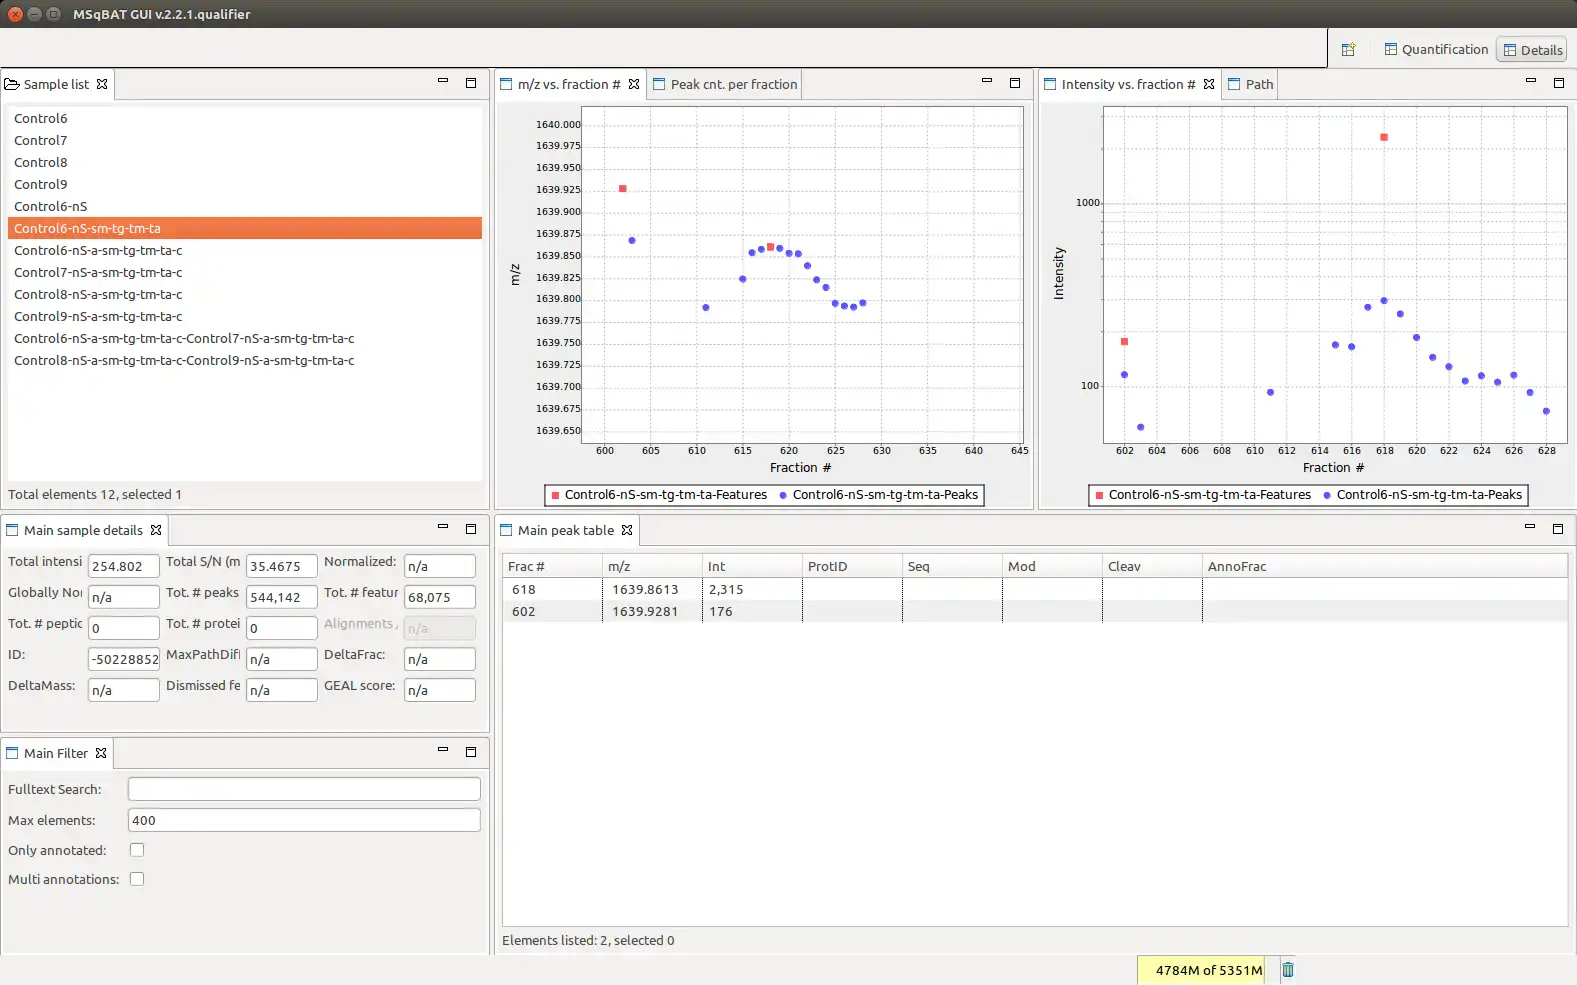The width and height of the screenshot is (1577, 985).
Task: Click the Open Perspective icon
Action: (1348, 50)
